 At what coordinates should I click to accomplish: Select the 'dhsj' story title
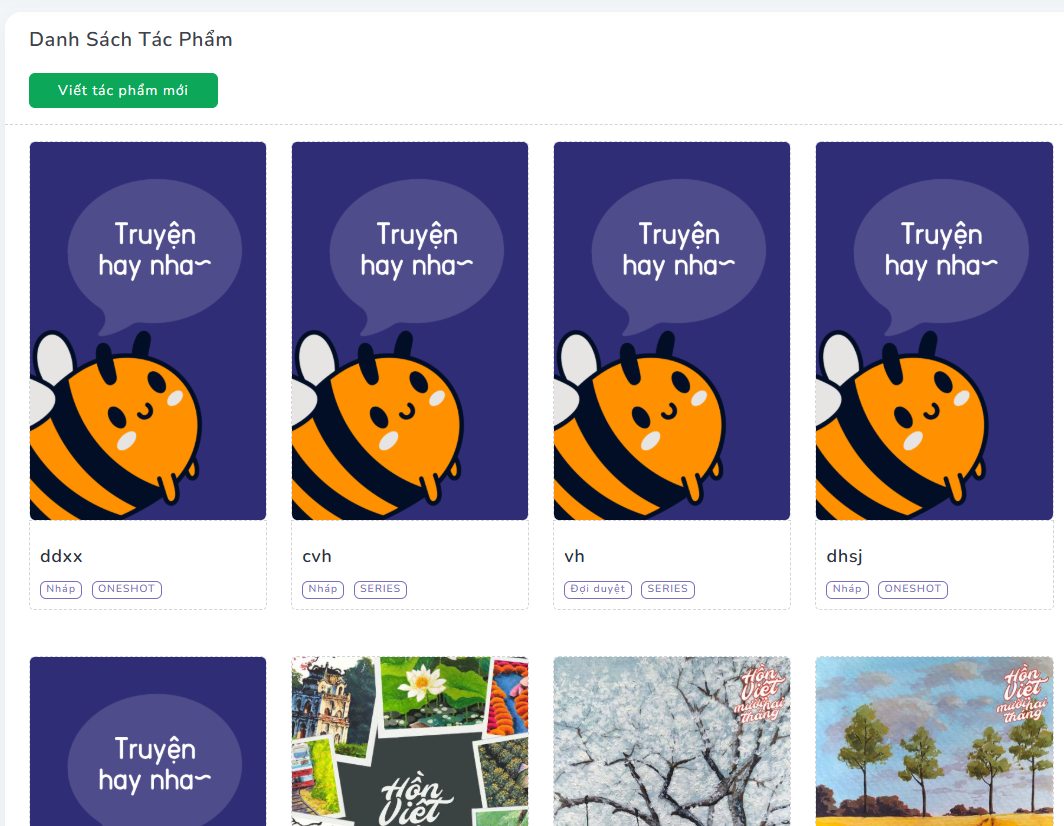[844, 557]
